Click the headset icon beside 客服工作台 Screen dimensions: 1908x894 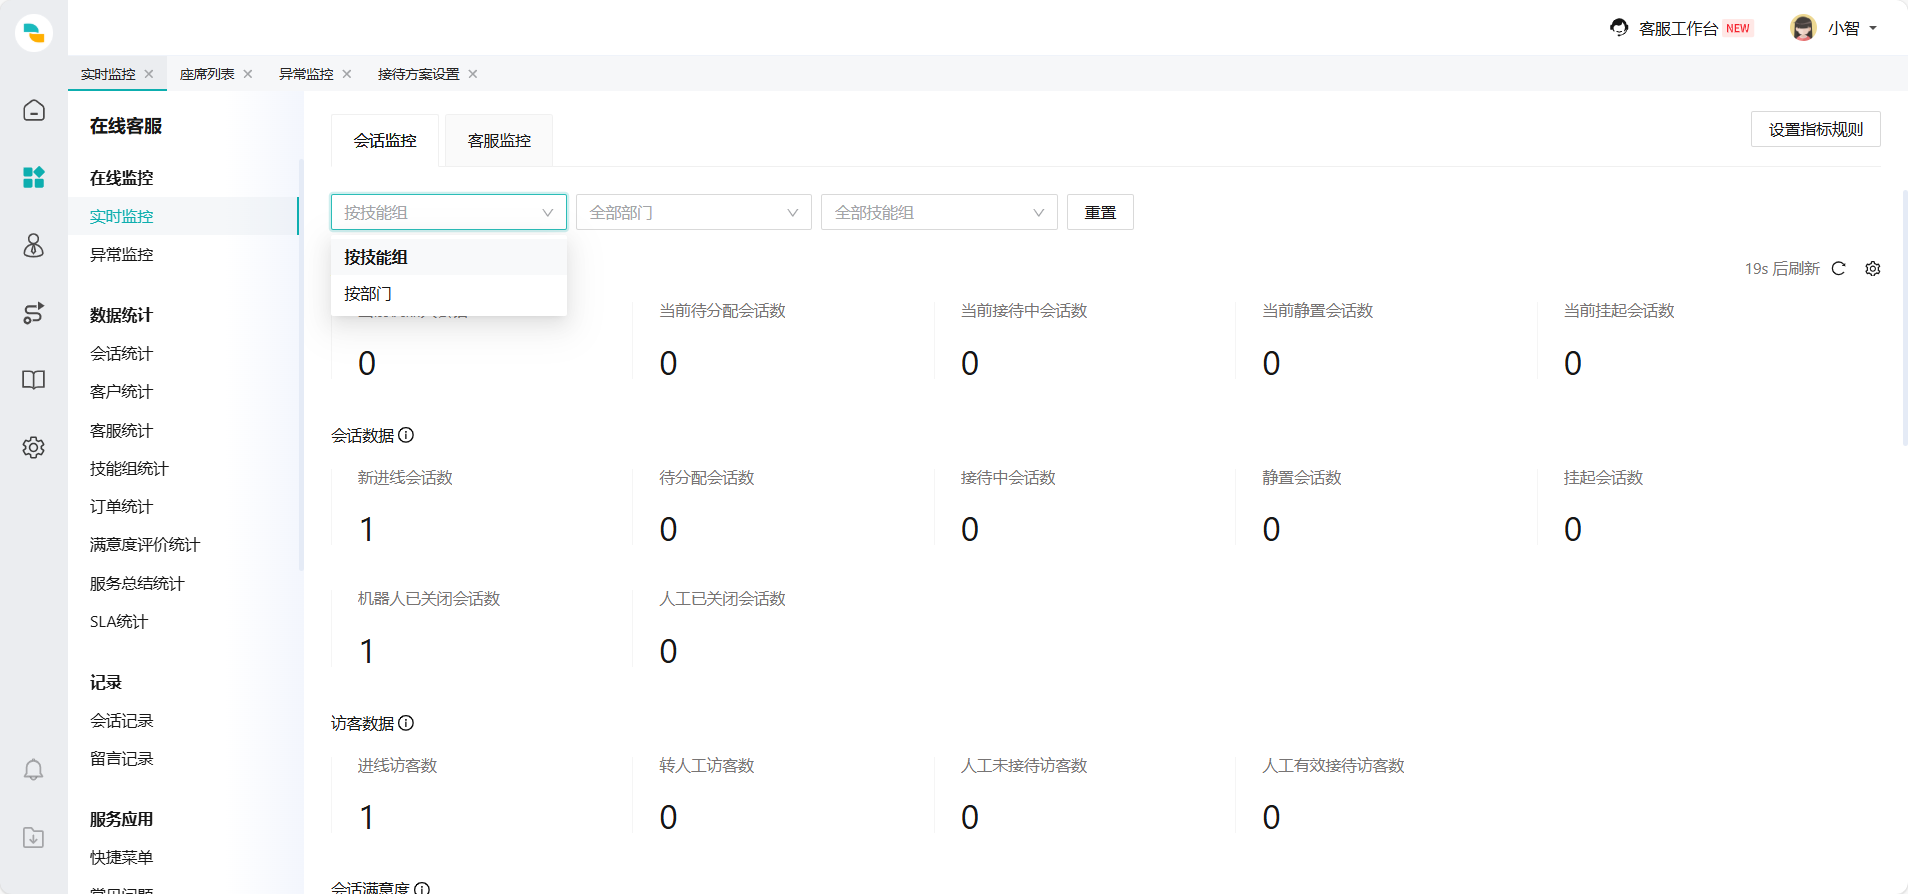click(x=1619, y=28)
